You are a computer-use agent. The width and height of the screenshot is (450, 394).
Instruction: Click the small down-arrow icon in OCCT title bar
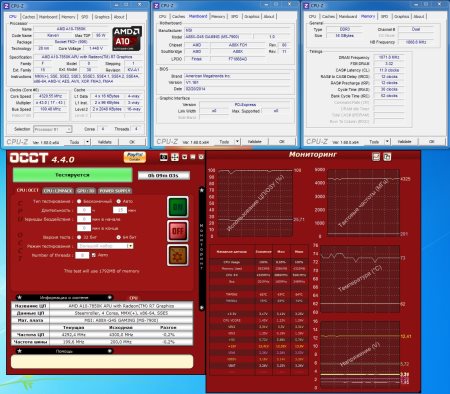point(184,157)
